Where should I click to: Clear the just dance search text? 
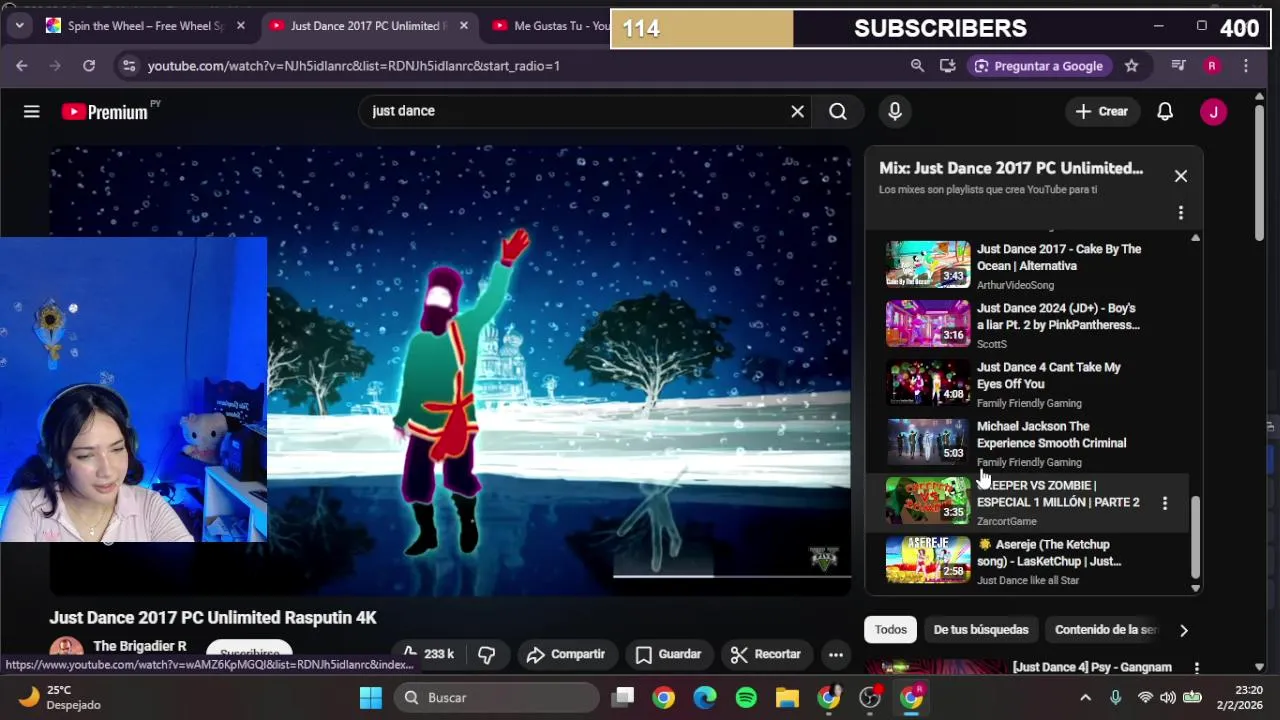coord(797,111)
